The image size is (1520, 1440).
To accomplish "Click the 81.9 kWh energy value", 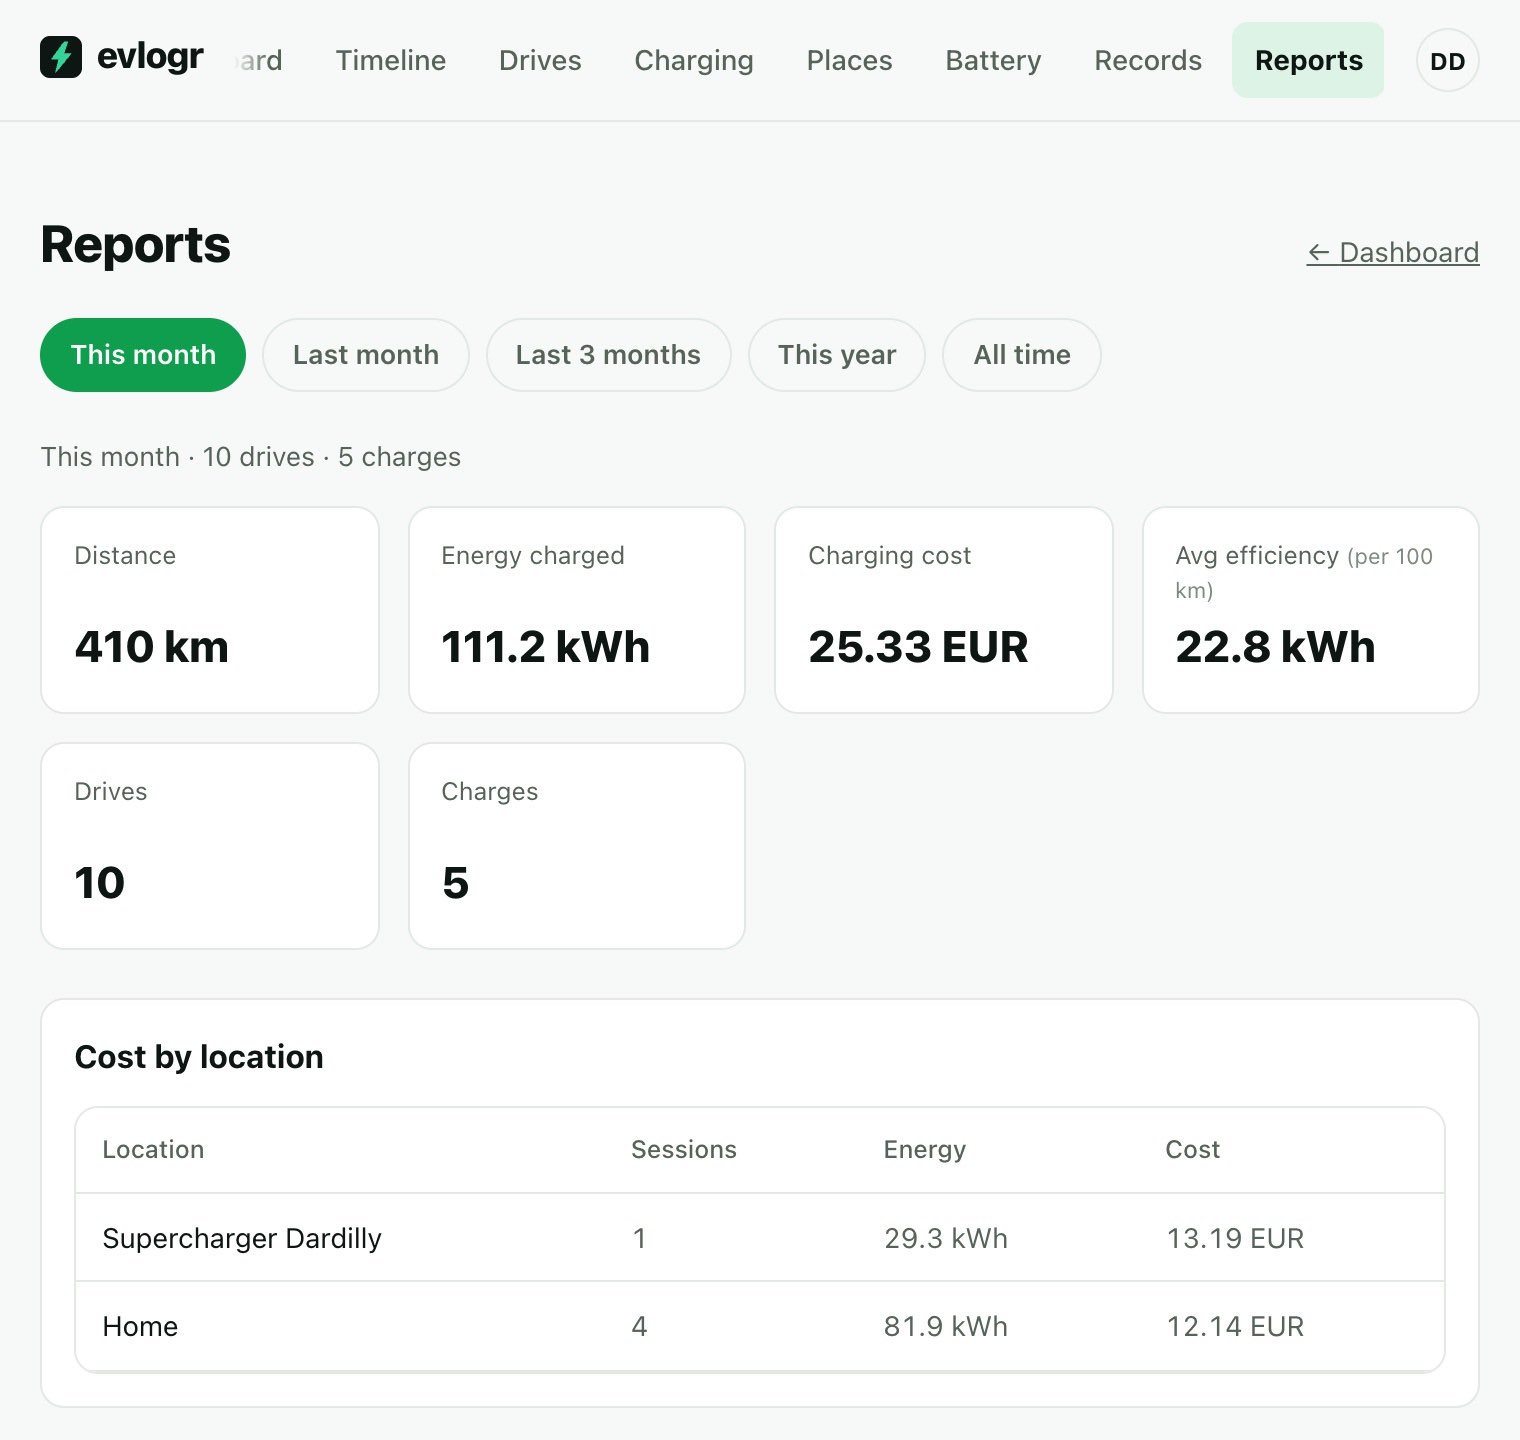I will (x=946, y=1326).
